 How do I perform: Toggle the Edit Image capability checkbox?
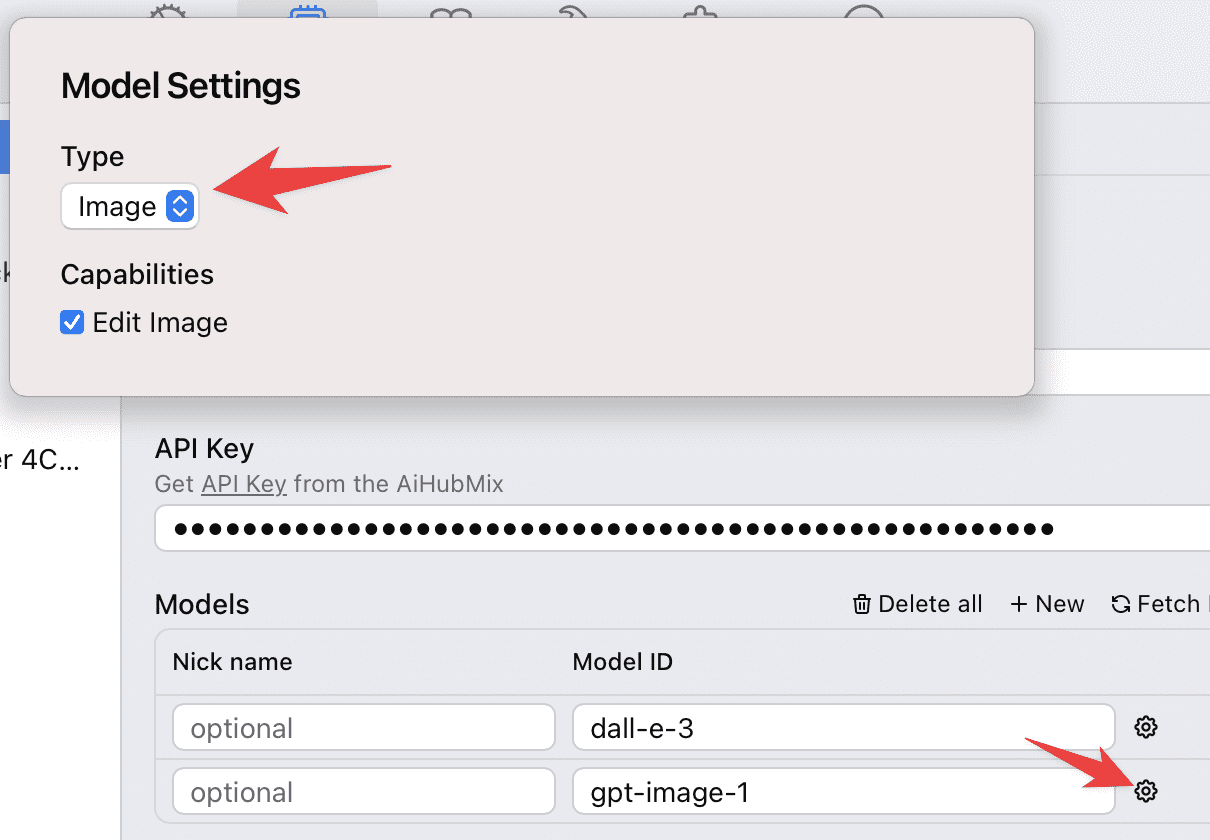[72, 322]
